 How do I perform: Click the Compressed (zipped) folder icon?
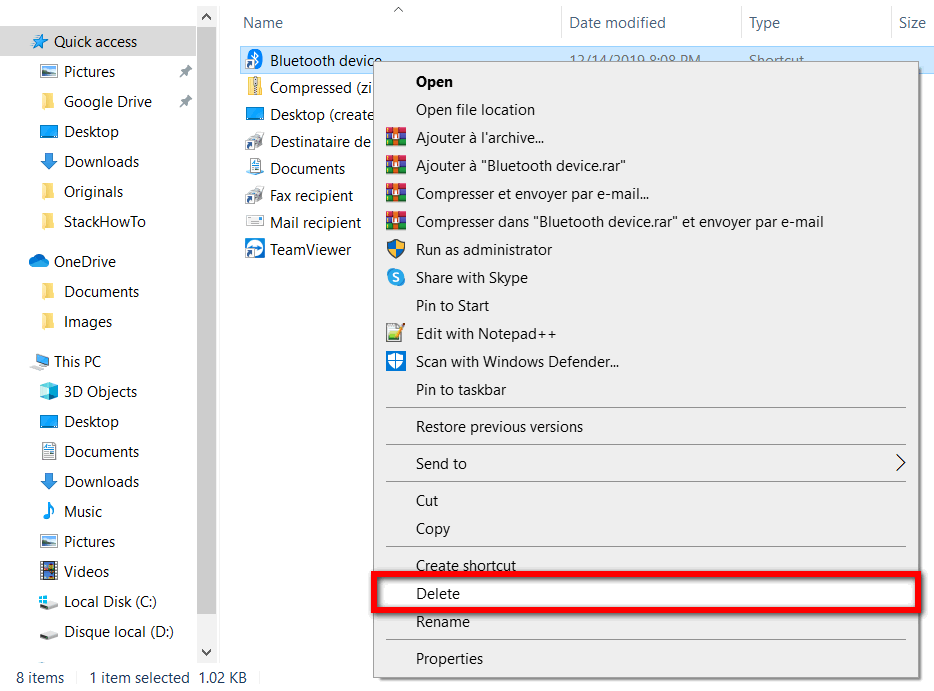click(253, 87)
